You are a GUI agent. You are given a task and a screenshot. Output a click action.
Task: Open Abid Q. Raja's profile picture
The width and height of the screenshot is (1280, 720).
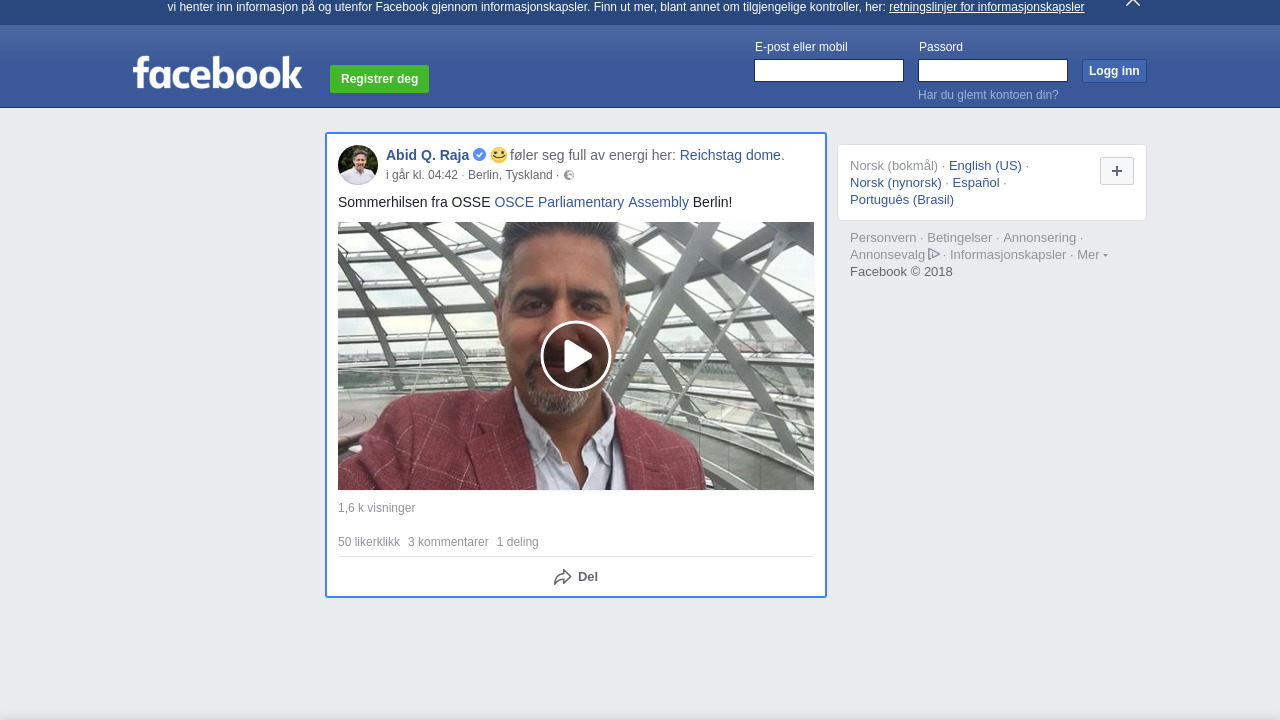coord(358,165)
